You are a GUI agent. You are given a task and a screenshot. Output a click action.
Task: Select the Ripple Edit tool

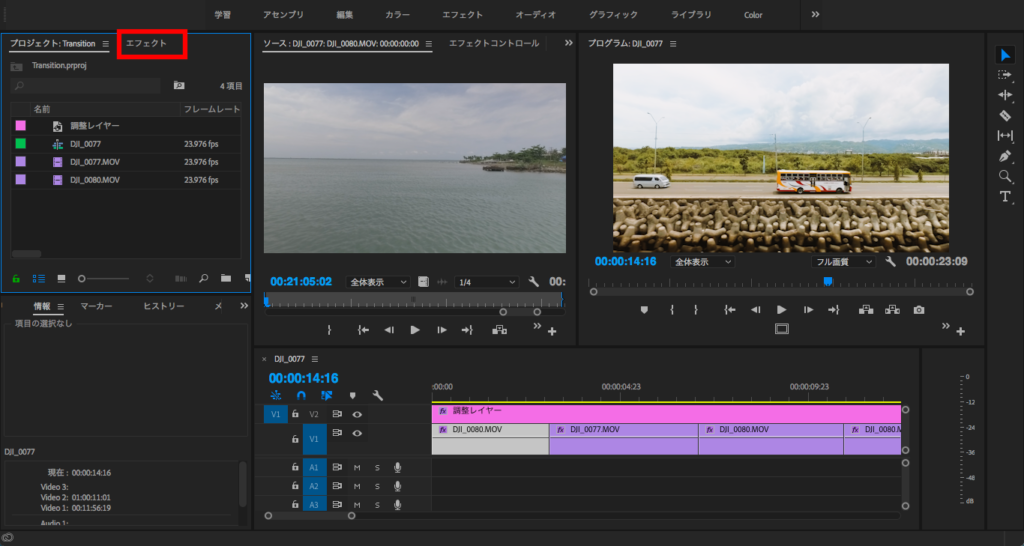(1005, 95)
